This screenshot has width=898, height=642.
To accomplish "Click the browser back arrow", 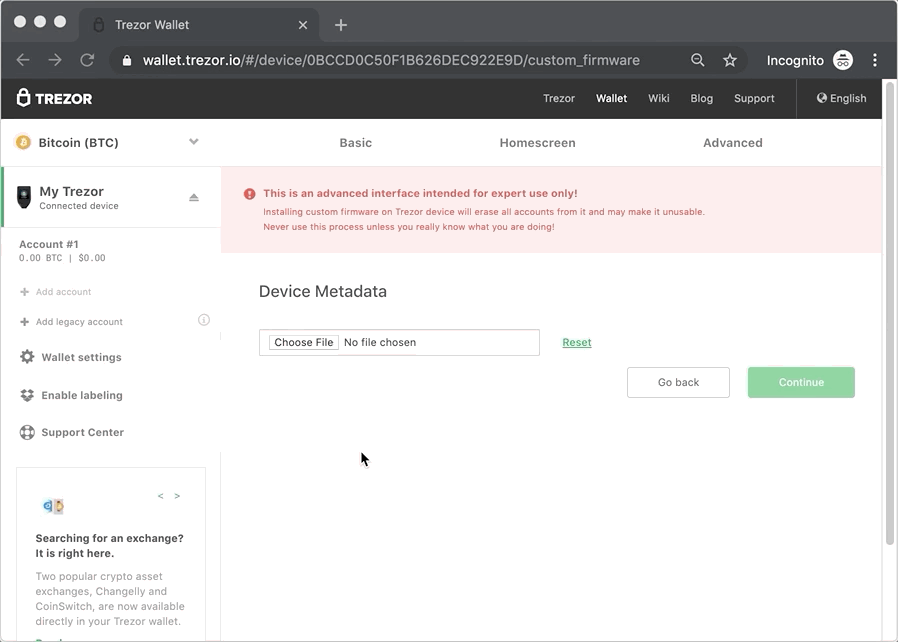I will click(x=23, y=60).
